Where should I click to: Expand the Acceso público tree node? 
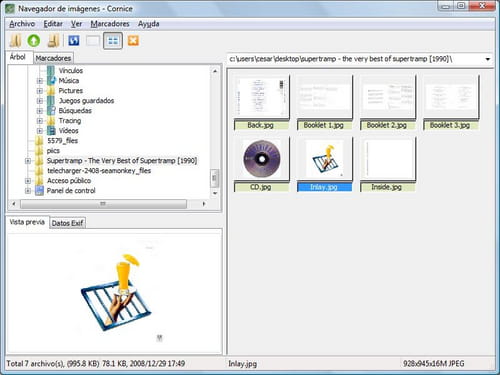click(x=28, y=181)
